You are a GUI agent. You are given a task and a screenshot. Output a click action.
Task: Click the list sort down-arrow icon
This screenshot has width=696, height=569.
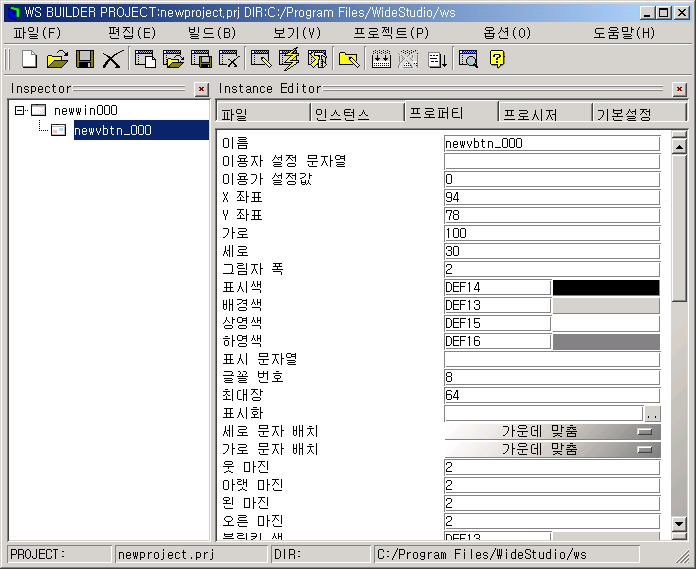tap(437, 59)
